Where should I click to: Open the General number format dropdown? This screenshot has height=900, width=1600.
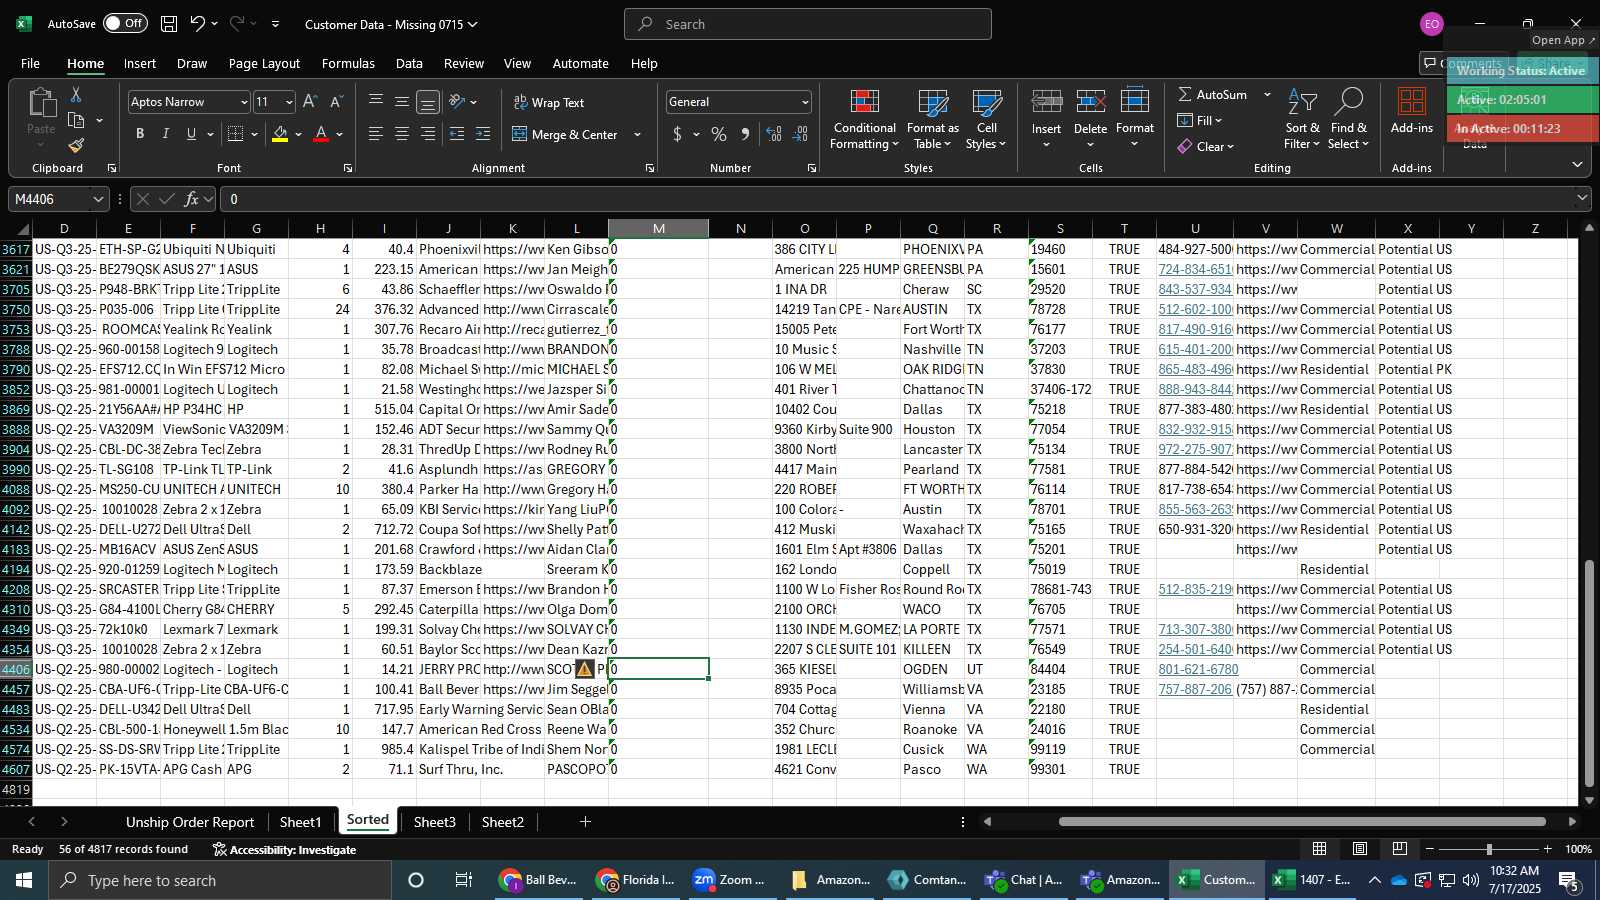805,102
